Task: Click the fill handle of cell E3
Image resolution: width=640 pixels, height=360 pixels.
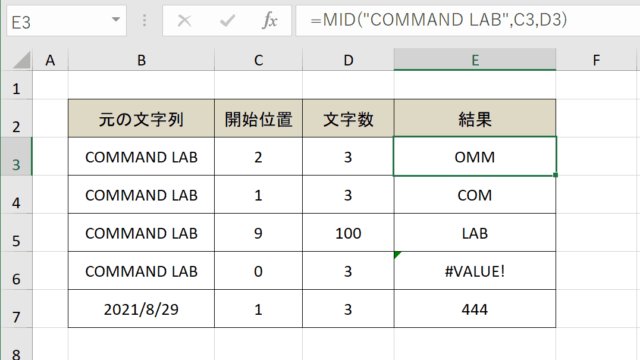Action: click(556, 175)
